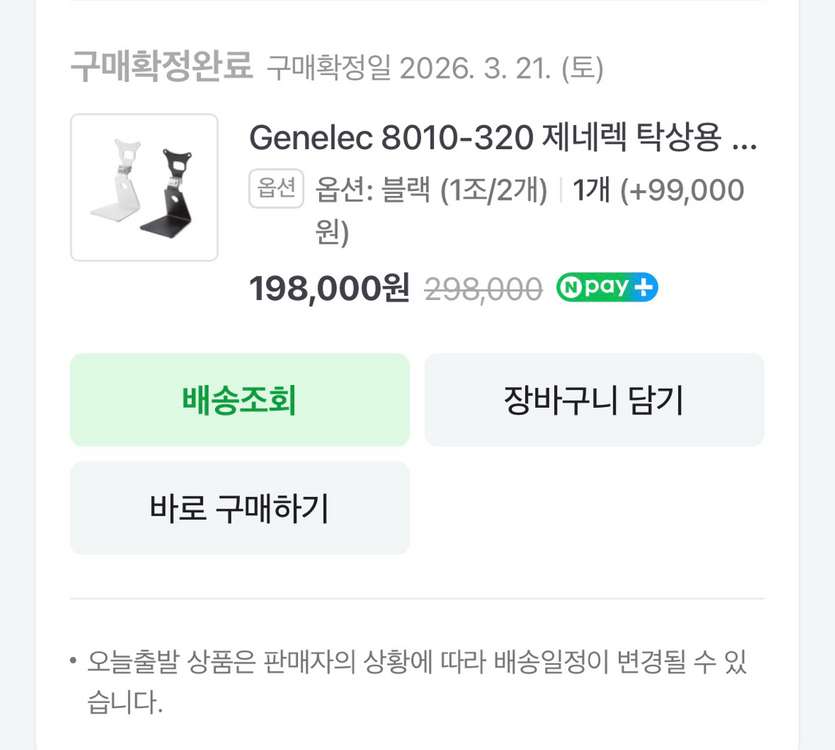835x750 pixels.
Task: Click the 장바구니 담기 add to cart button
Action: pyautogui.click(x=594, y=399)
